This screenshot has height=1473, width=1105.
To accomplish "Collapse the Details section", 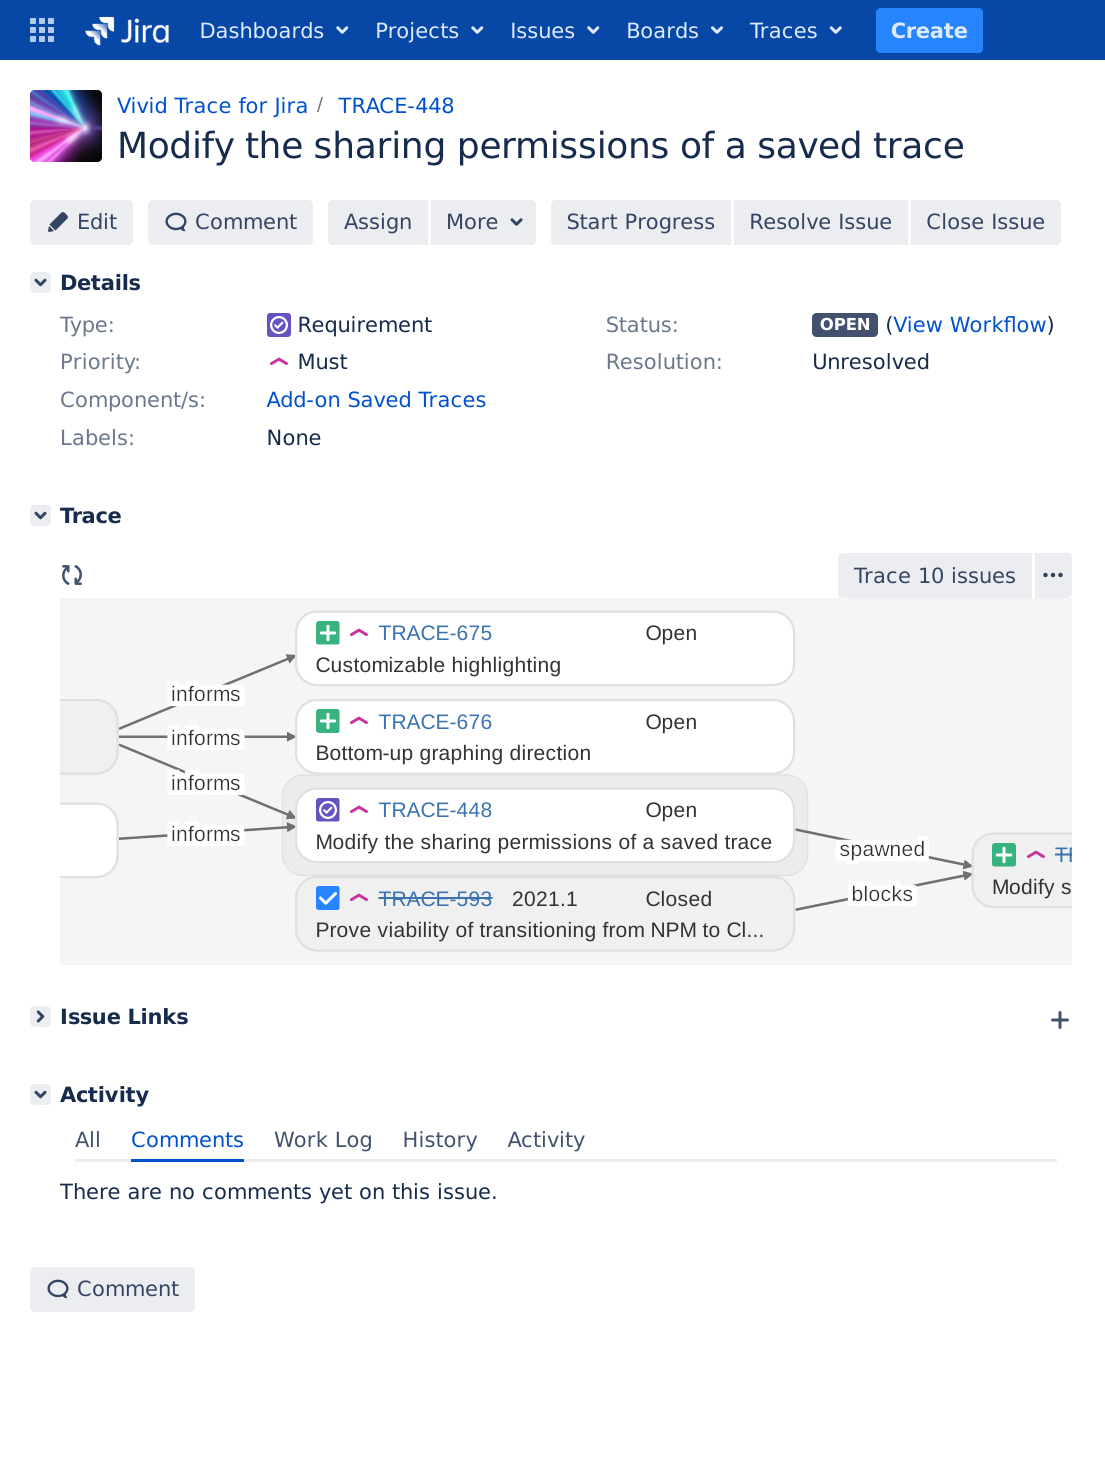I will pos(41,283).
